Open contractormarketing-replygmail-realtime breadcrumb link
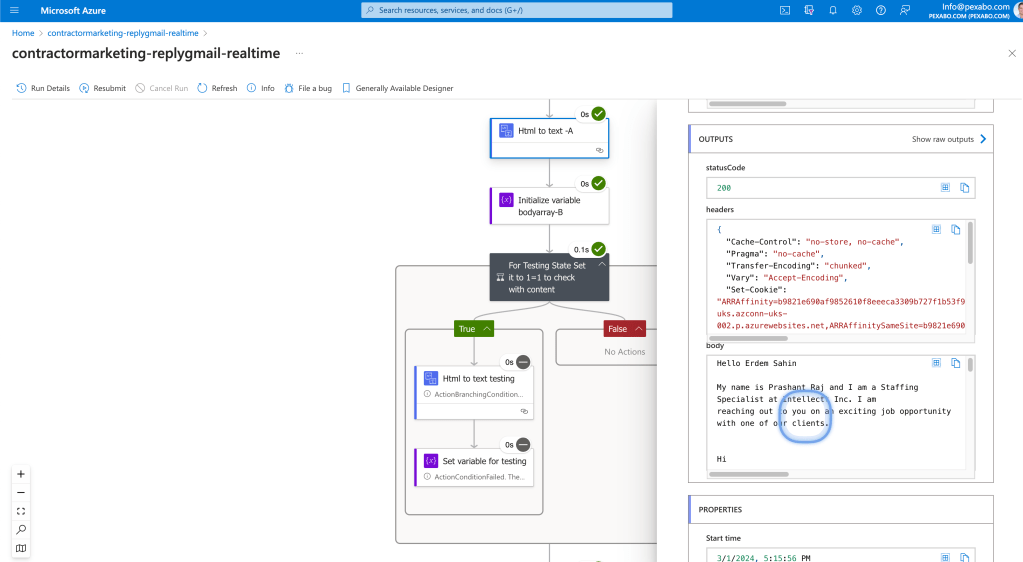 click(123, 33)
